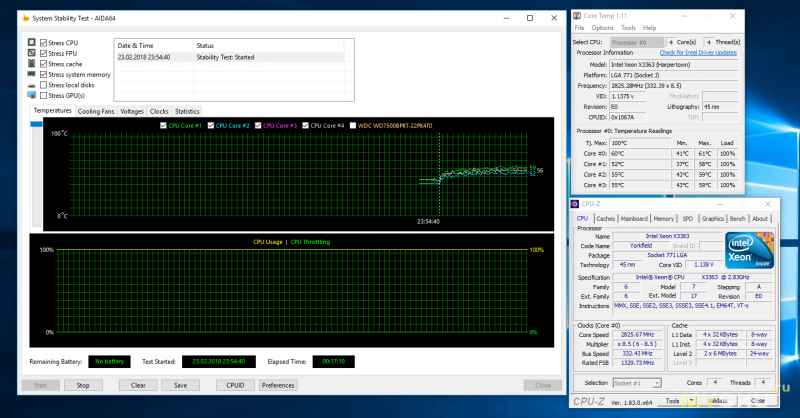This screenshot has width=800, height=418.
Task: Click the disk icon beside Stress local disks
Action: [32, 85]
